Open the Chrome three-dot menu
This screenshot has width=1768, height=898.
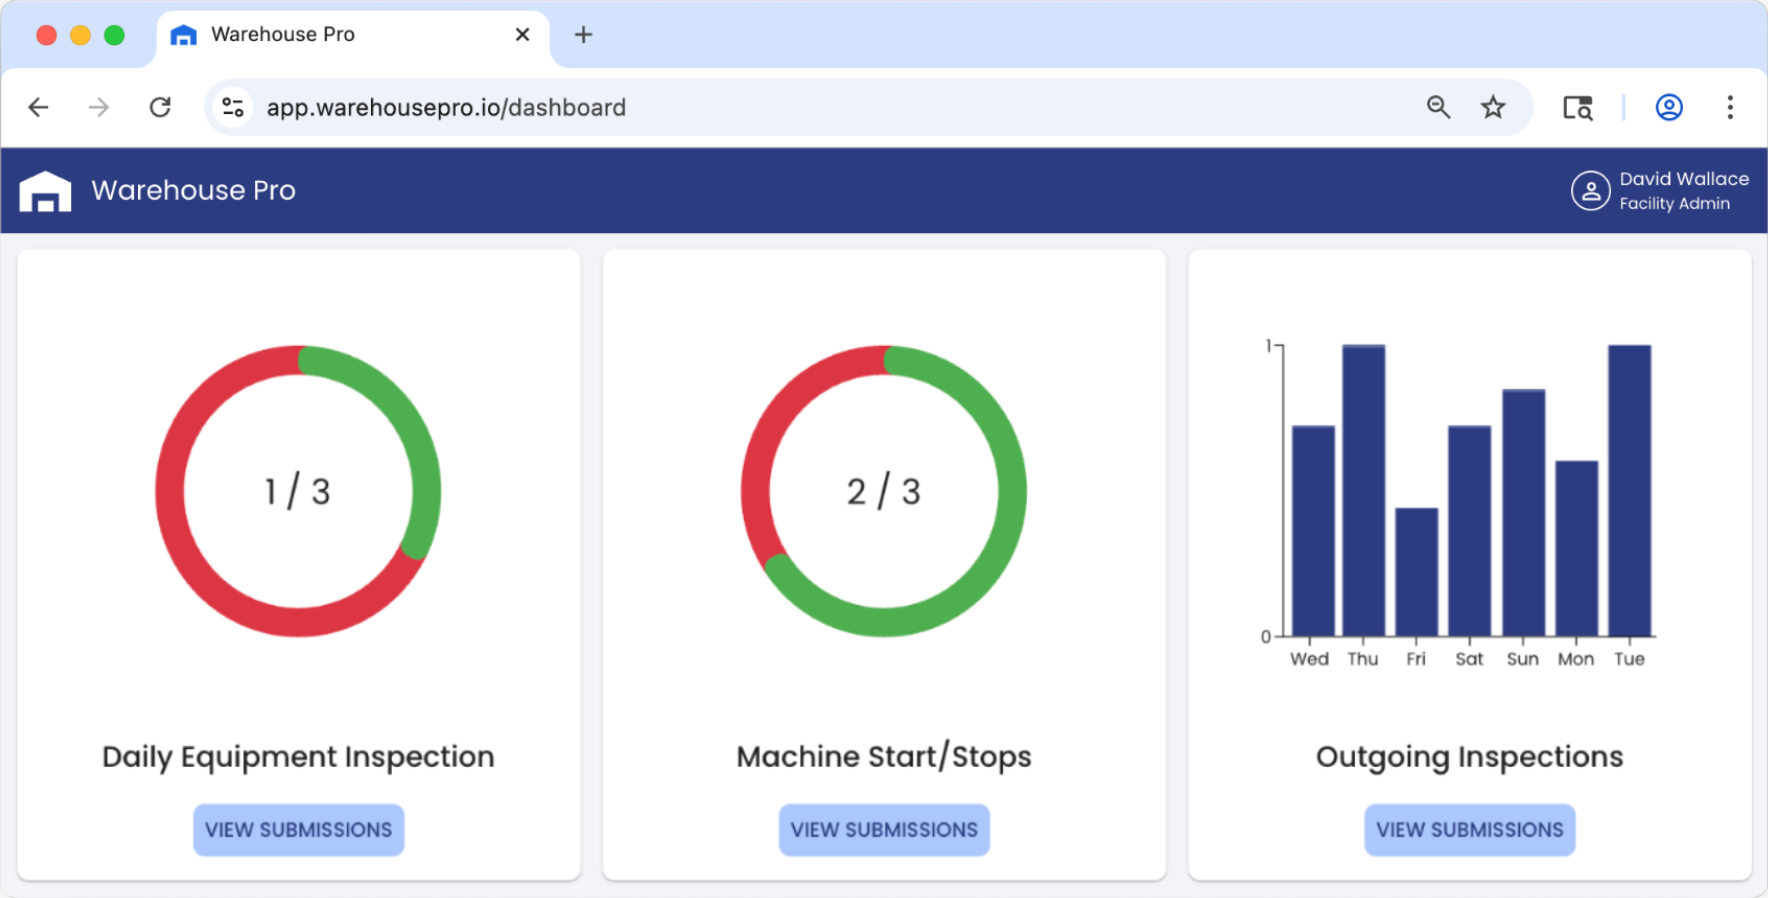point(1730,107)
